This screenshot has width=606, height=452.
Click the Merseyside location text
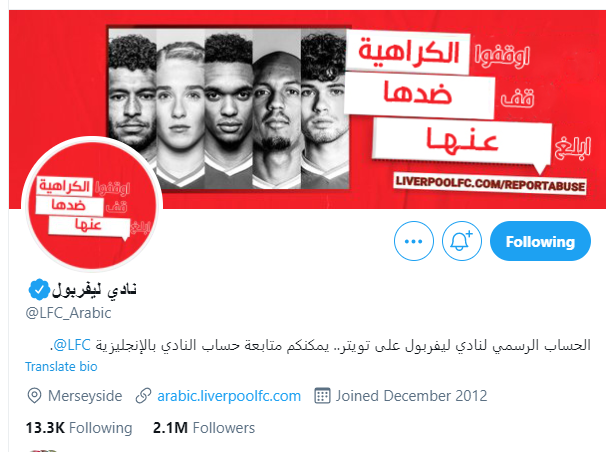tap(85, 396)
